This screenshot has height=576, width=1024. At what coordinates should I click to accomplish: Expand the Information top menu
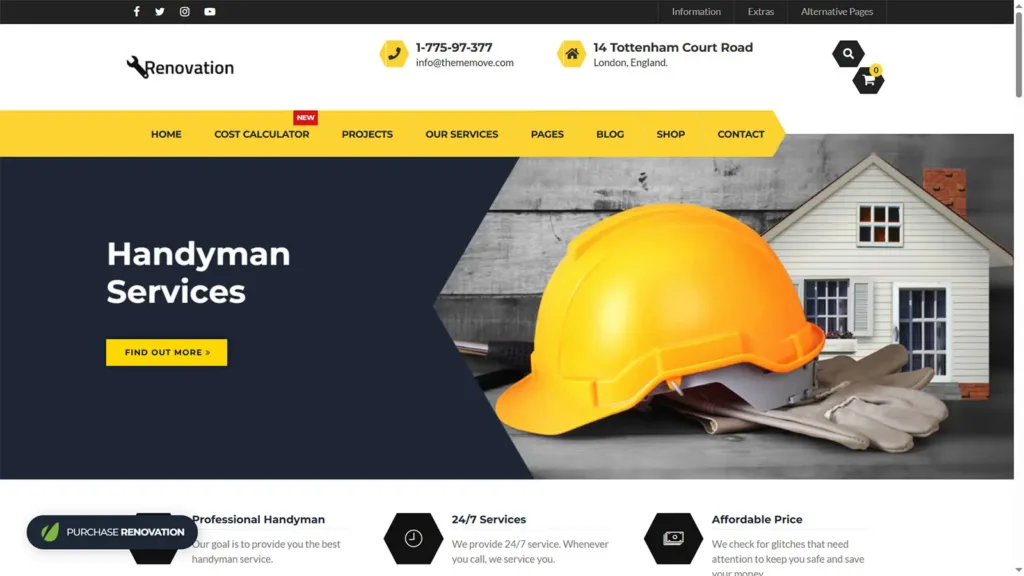point(696,12)
